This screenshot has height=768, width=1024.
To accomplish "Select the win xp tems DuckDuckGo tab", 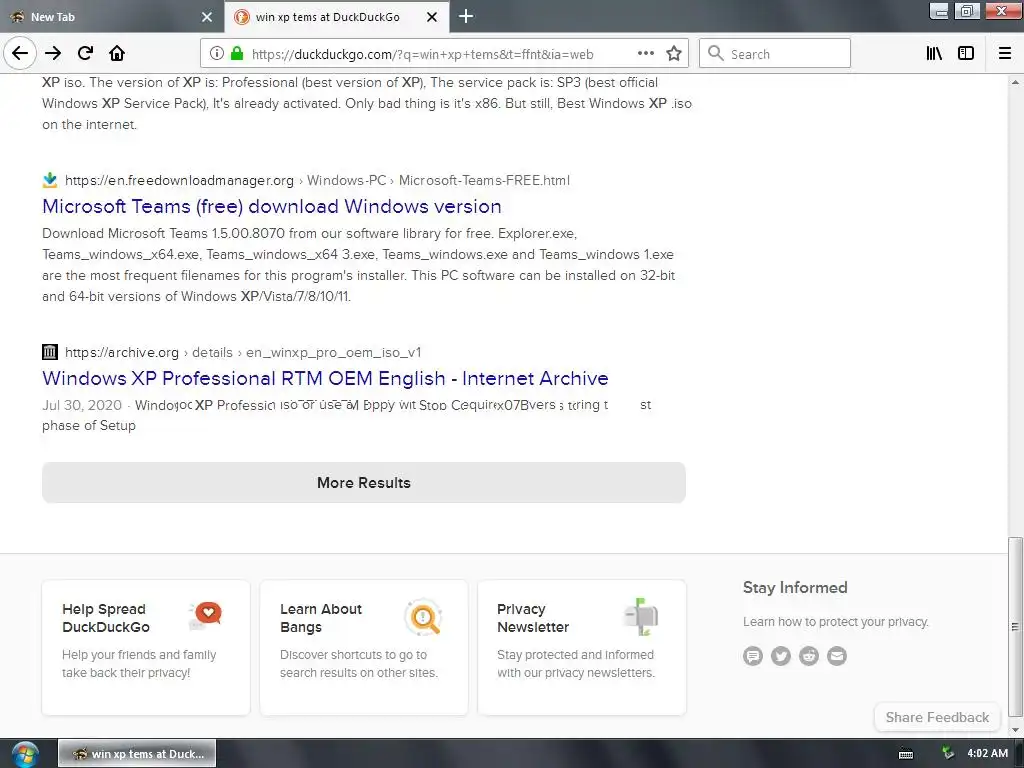I will 336,17.
